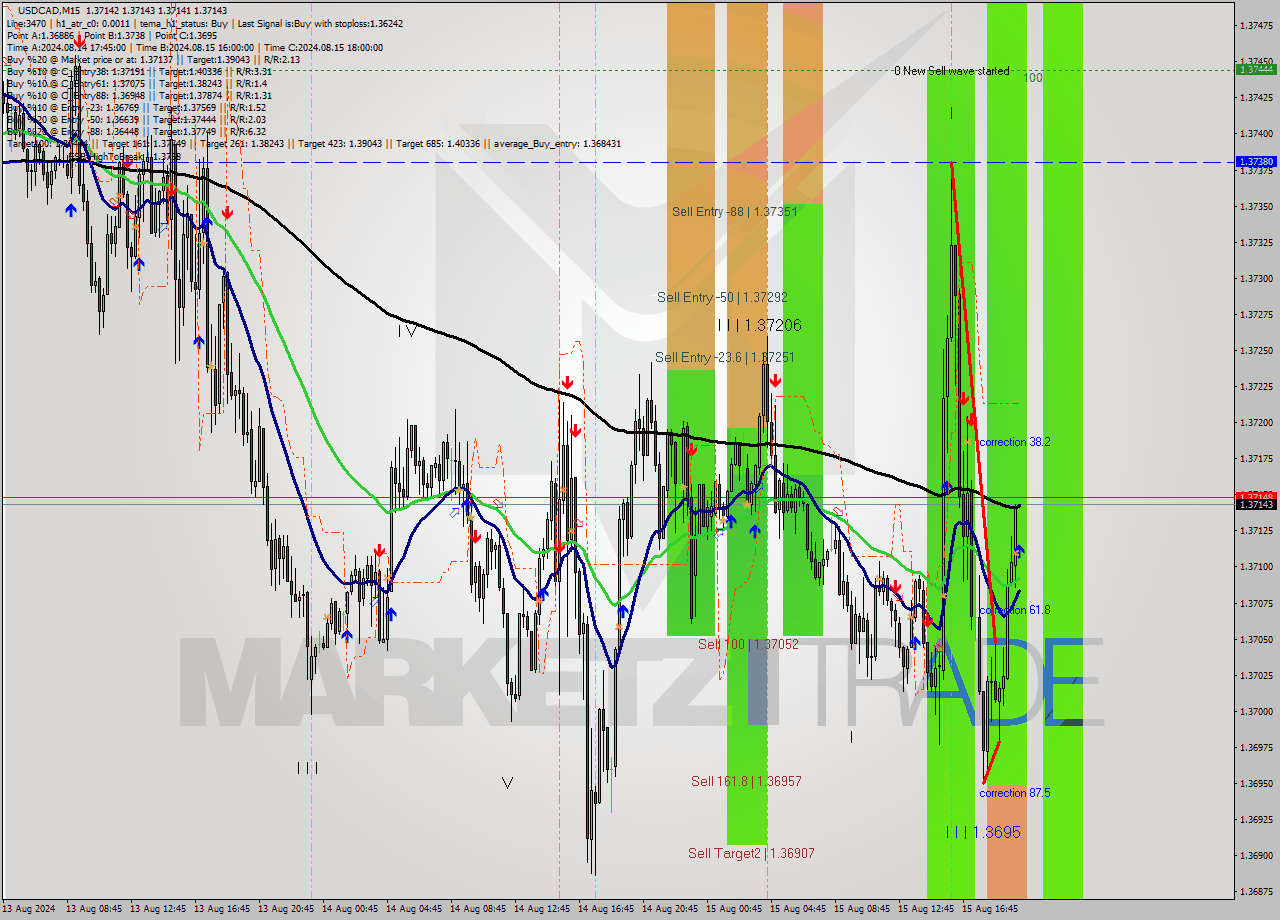Click the "correction 61.8" label

pyautogui.click(x=1014, y=609)
